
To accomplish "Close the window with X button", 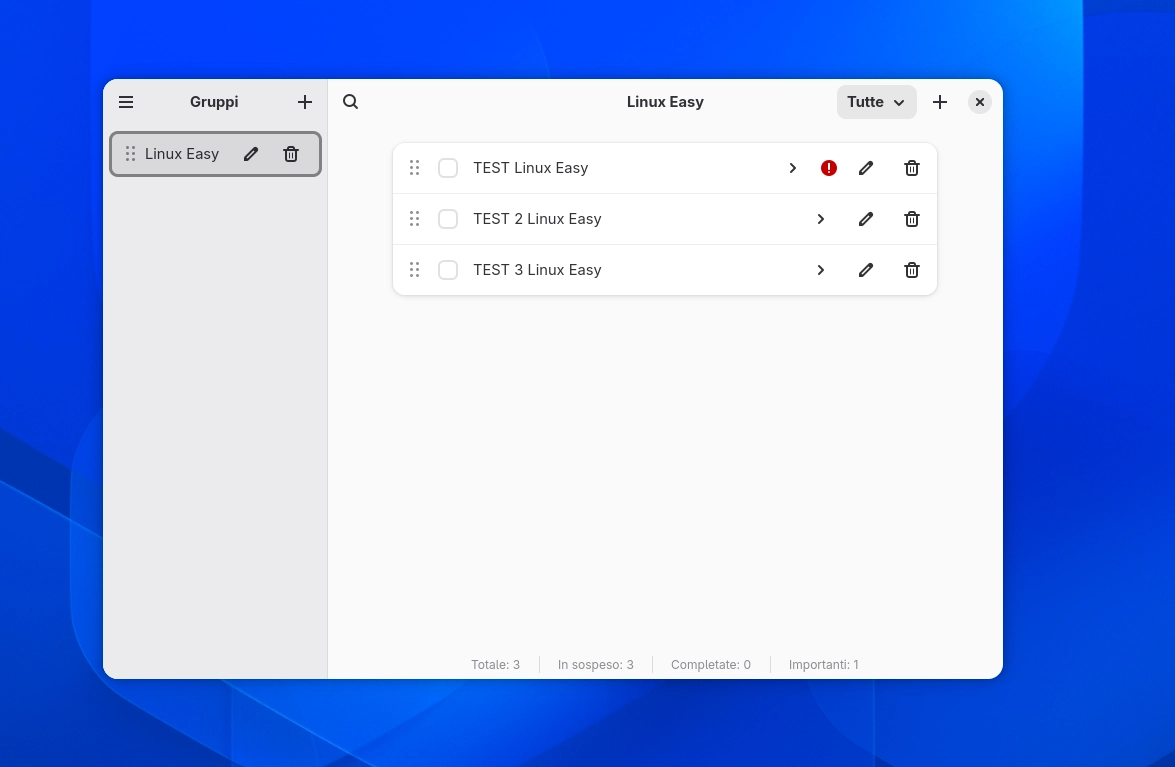I will coord(979,102).
